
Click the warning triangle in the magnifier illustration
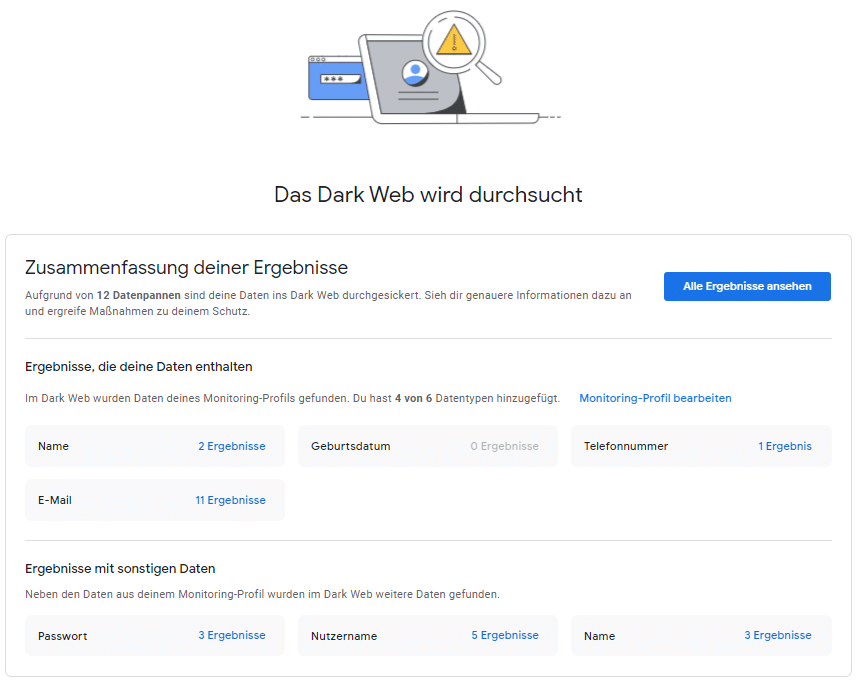point(454,40)
